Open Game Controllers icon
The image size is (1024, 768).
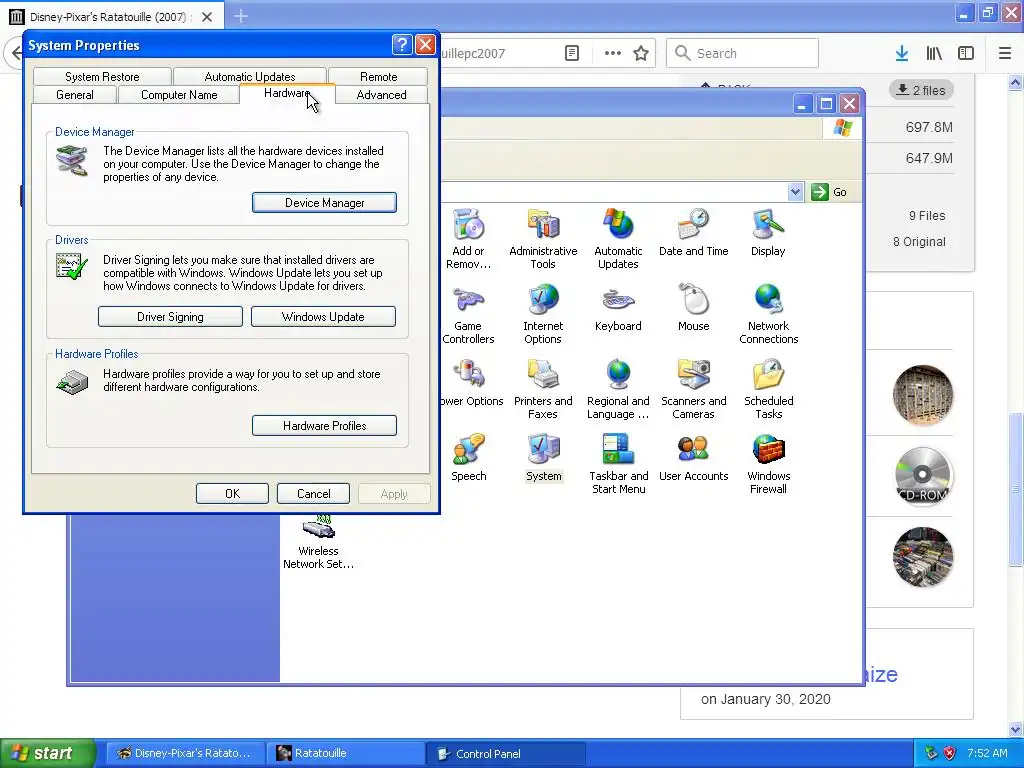pos(468,313)
